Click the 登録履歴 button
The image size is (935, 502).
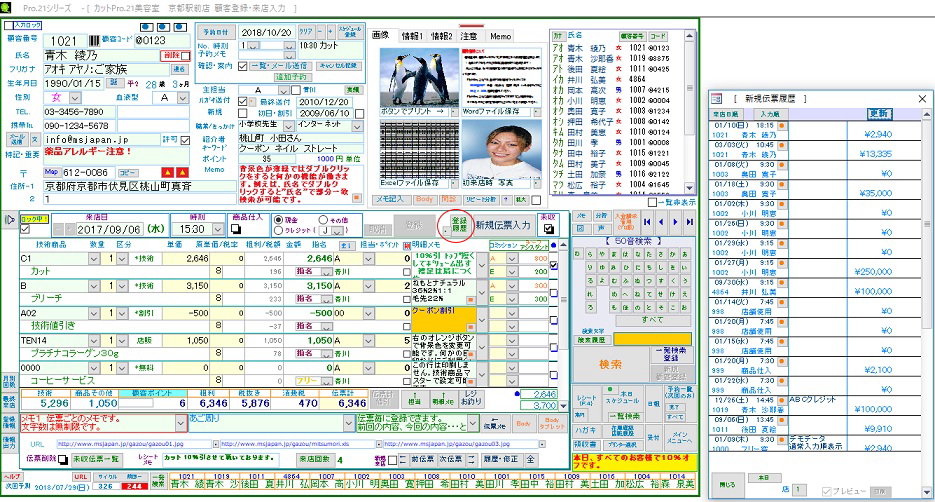pyautogui.click(x=459, y=225)
